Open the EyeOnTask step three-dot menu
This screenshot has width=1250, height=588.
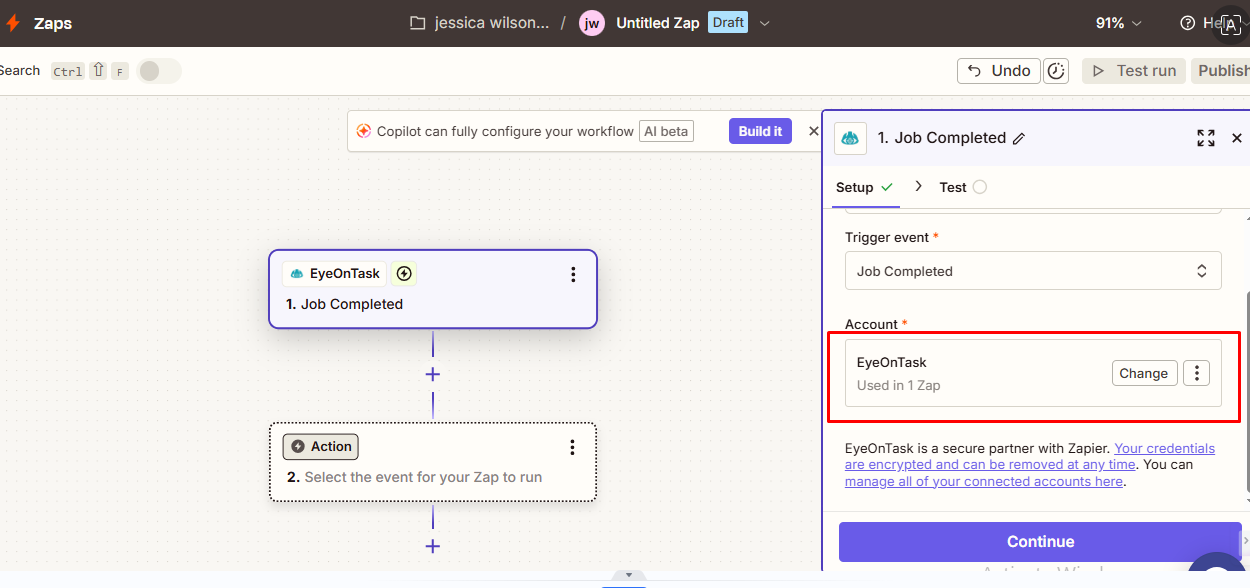click(573, 274)
